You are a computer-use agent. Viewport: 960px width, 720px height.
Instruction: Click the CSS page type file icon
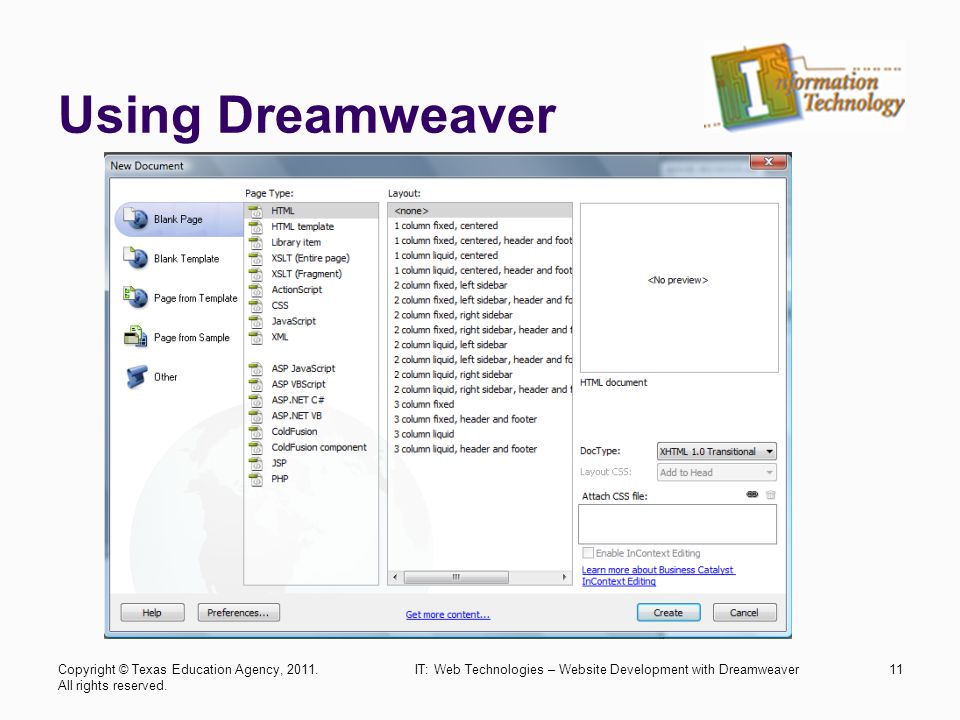click(x=256, y=306)
